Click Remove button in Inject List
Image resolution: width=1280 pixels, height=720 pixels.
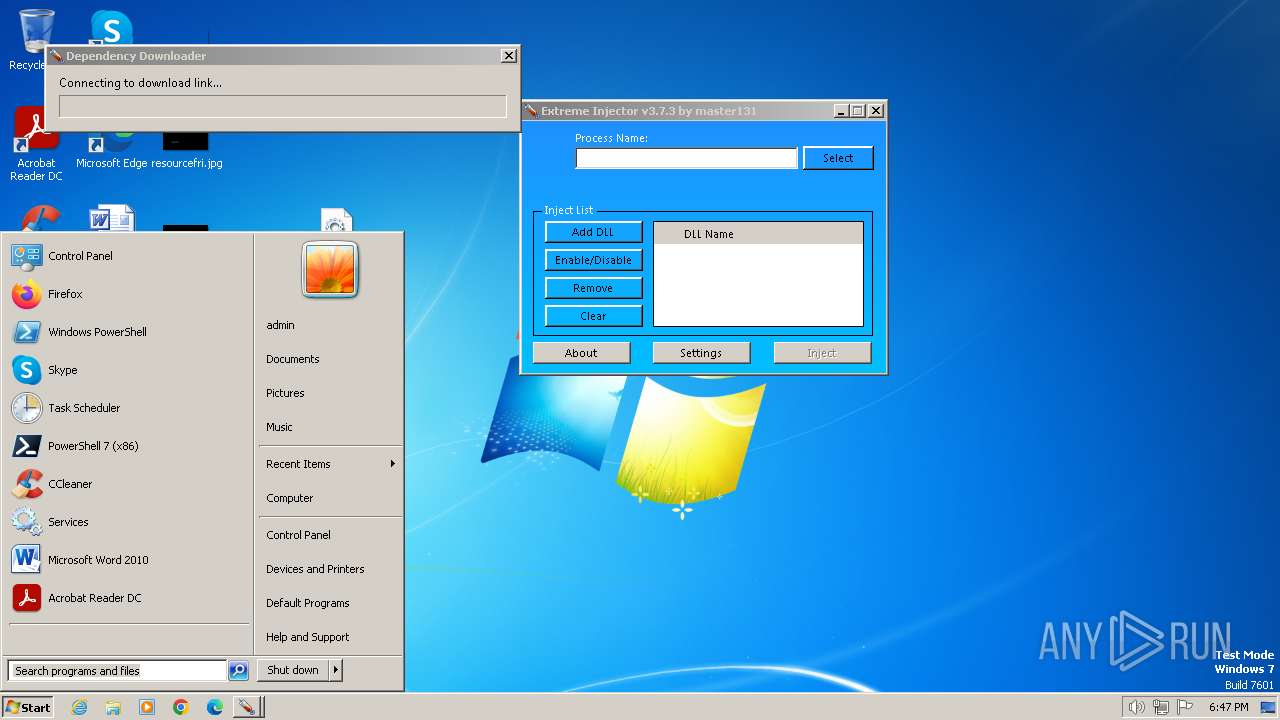point(593,288)
